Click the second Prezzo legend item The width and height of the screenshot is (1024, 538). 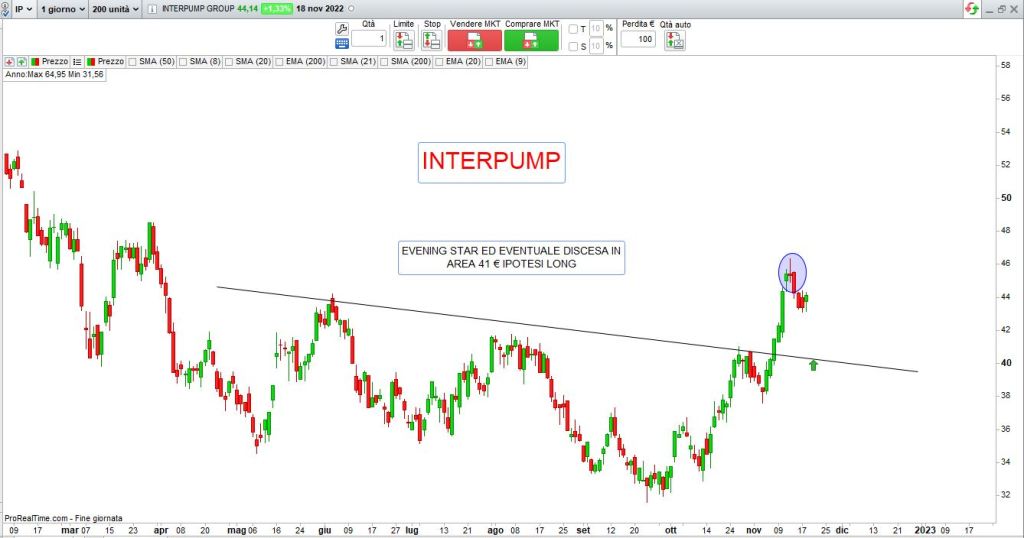pyautogui.click(x=105, y=61)
